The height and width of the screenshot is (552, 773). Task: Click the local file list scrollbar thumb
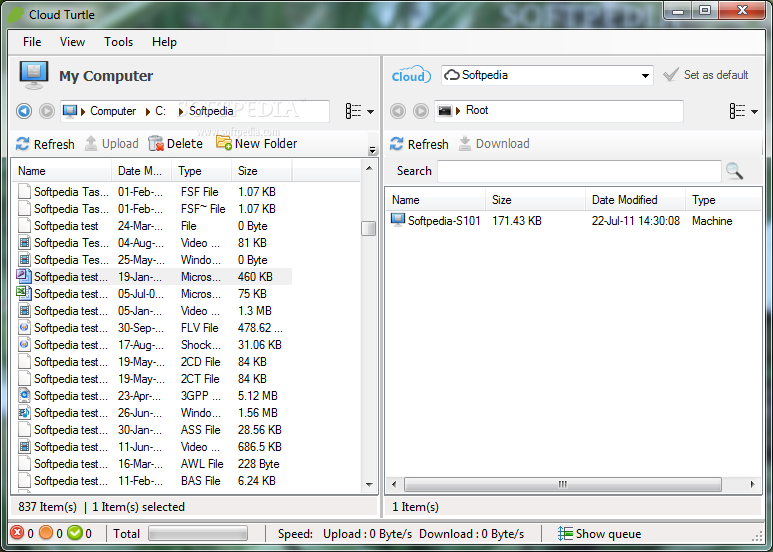point(368,228)
